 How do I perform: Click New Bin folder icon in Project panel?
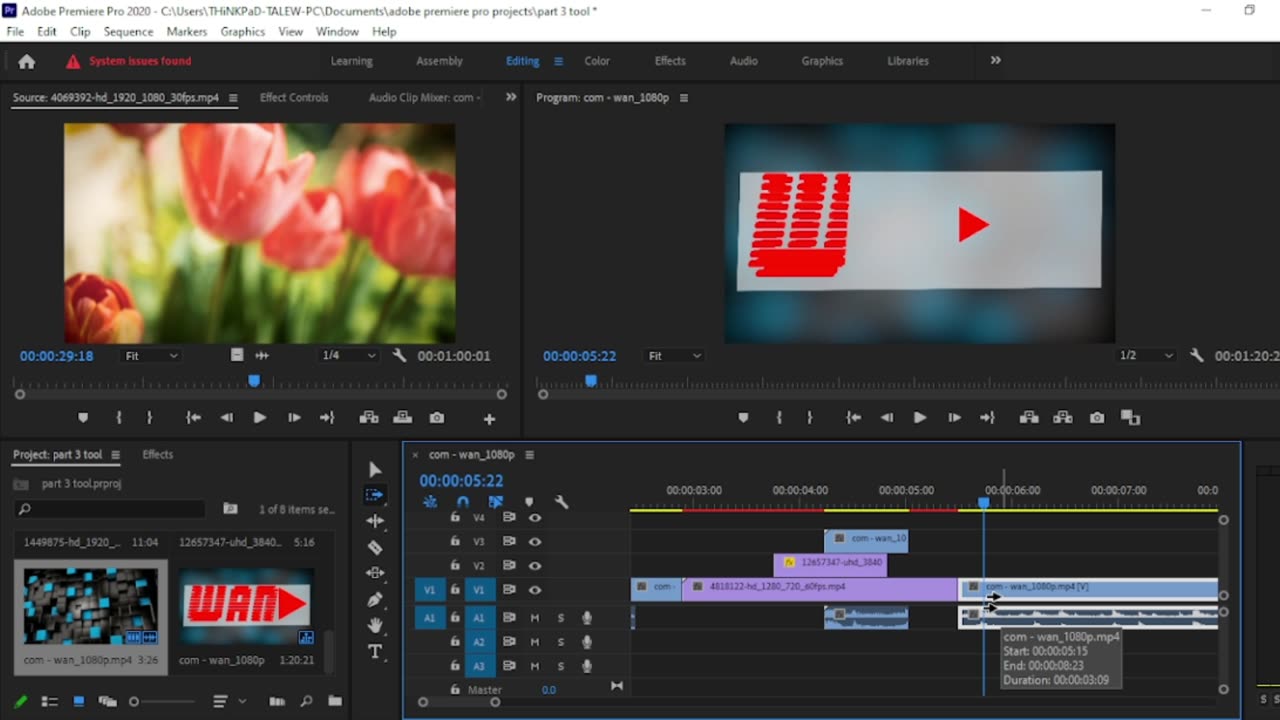(x=335, y=701)
